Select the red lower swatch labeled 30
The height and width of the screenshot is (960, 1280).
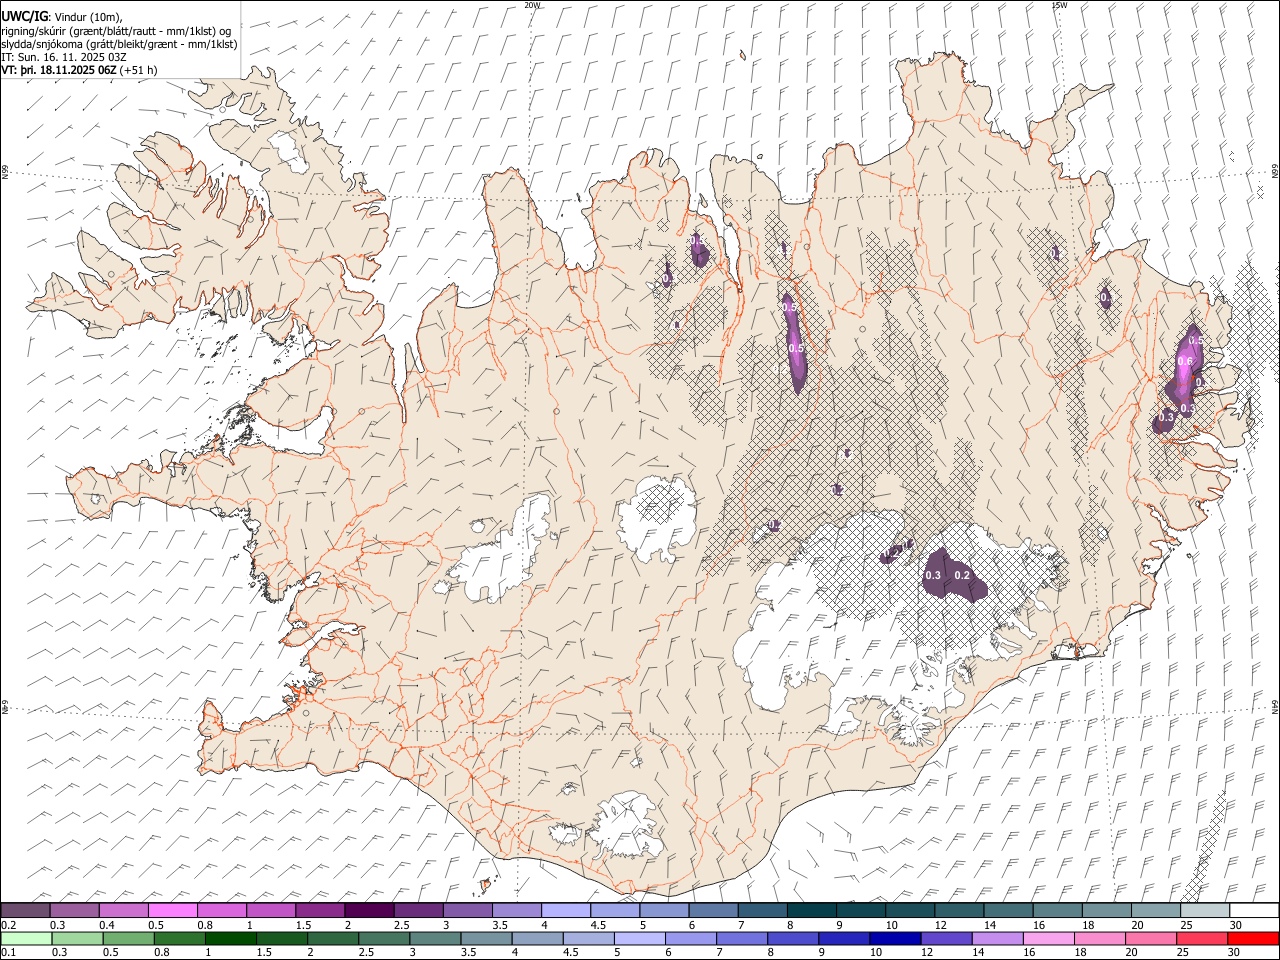coord(1253,938)
